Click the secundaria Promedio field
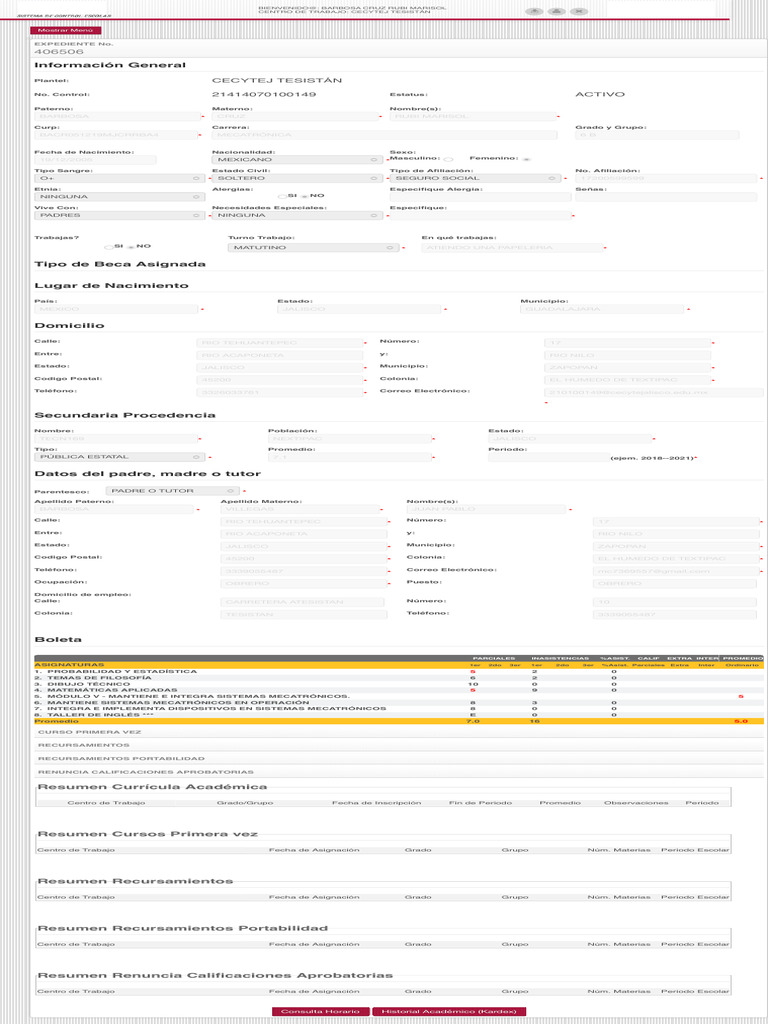This screenshot has width=768, height=1024. click(x=349, y=457)
